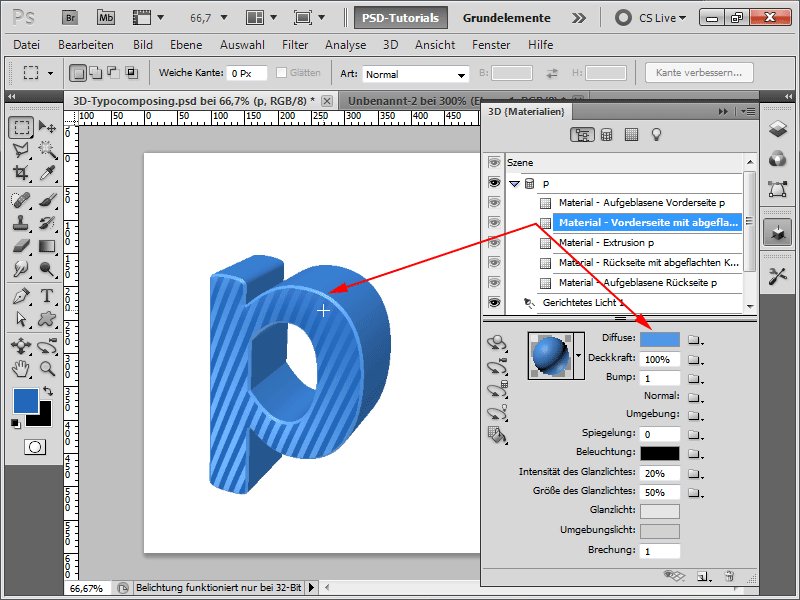This screenshot has width=800, height=600.
Task: Enable the Glätten checkbox
Action: (281, 73)
